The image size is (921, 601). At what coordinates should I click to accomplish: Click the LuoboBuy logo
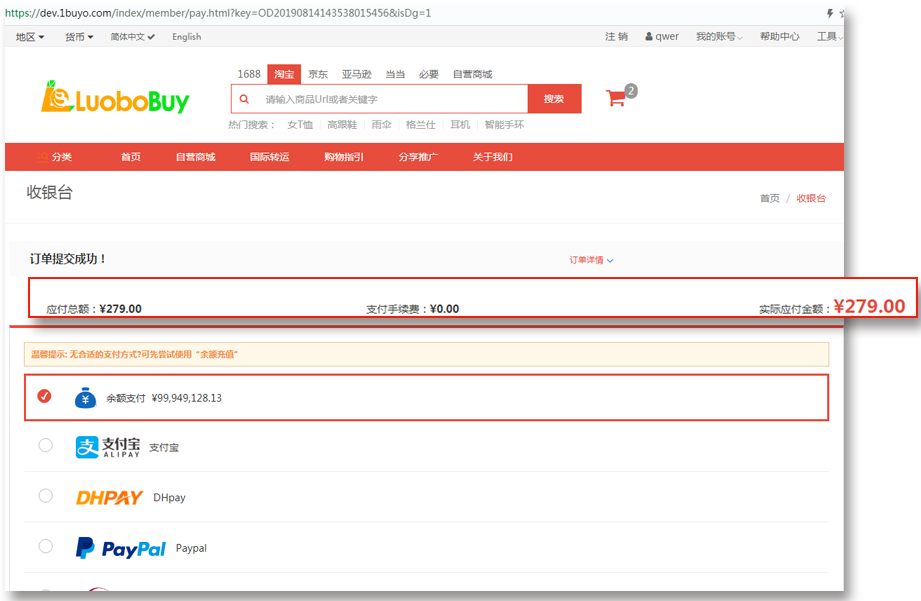tap(115, 97)
